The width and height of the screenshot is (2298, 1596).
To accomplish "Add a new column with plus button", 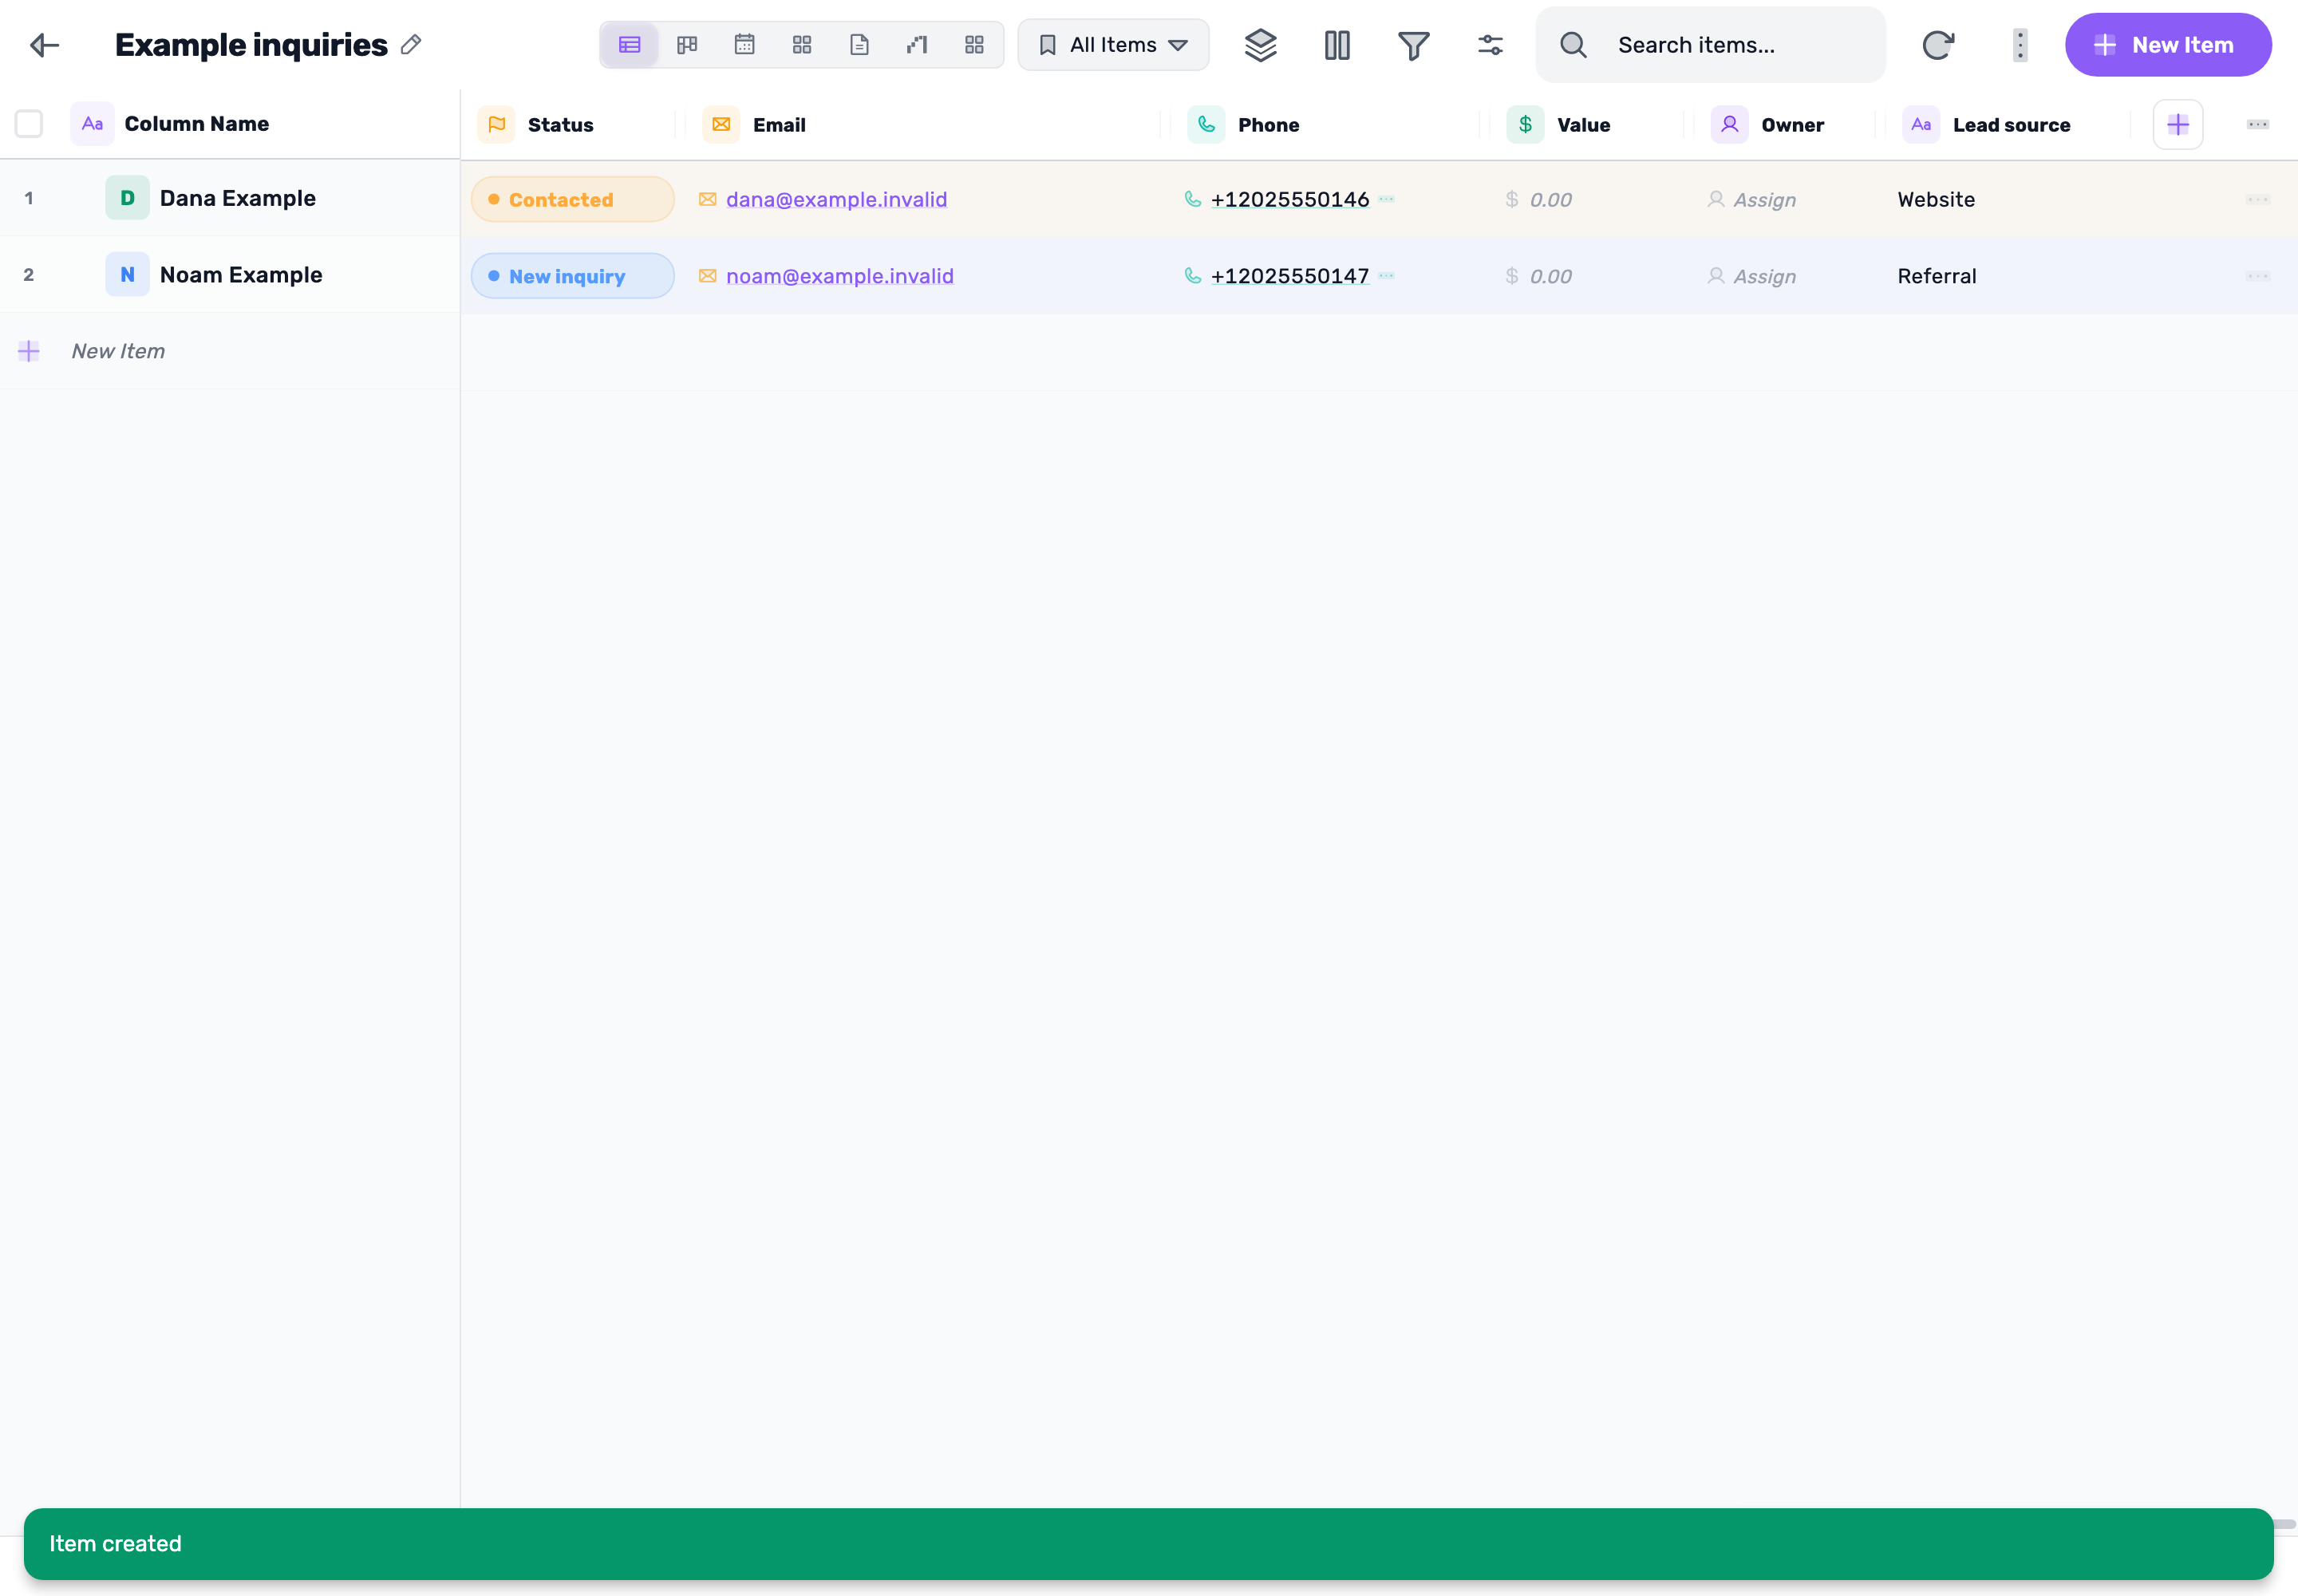I will tap(2177, 125).
